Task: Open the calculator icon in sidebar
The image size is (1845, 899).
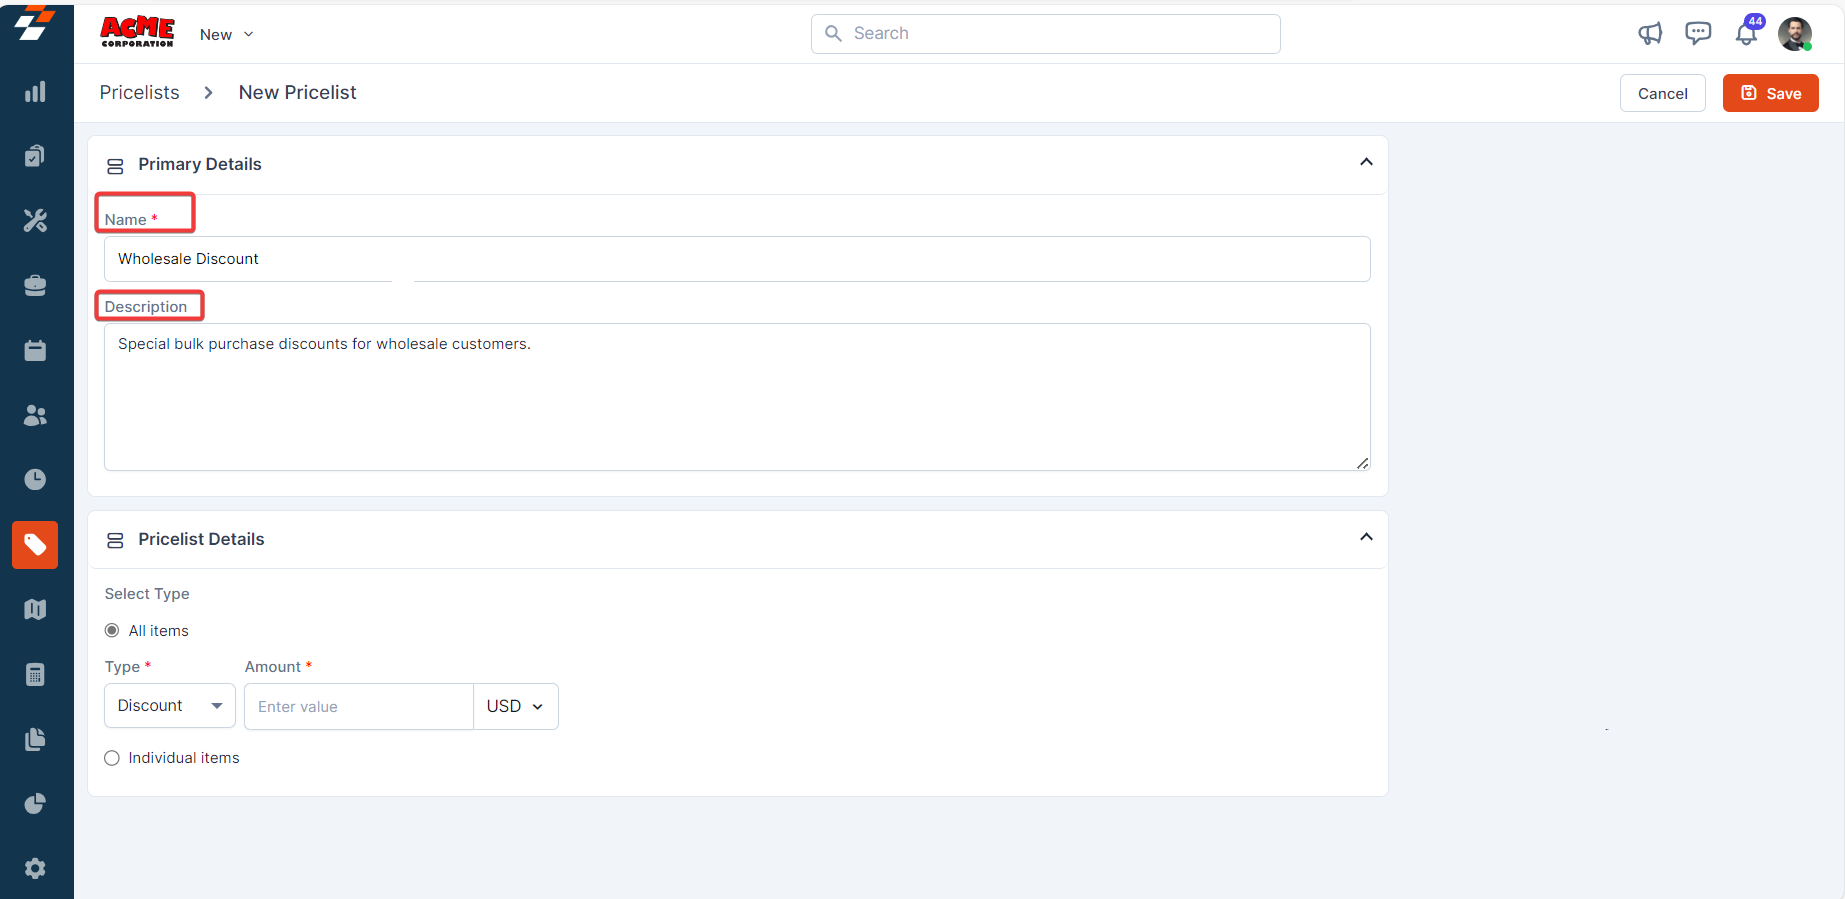Action: (35, 675)
